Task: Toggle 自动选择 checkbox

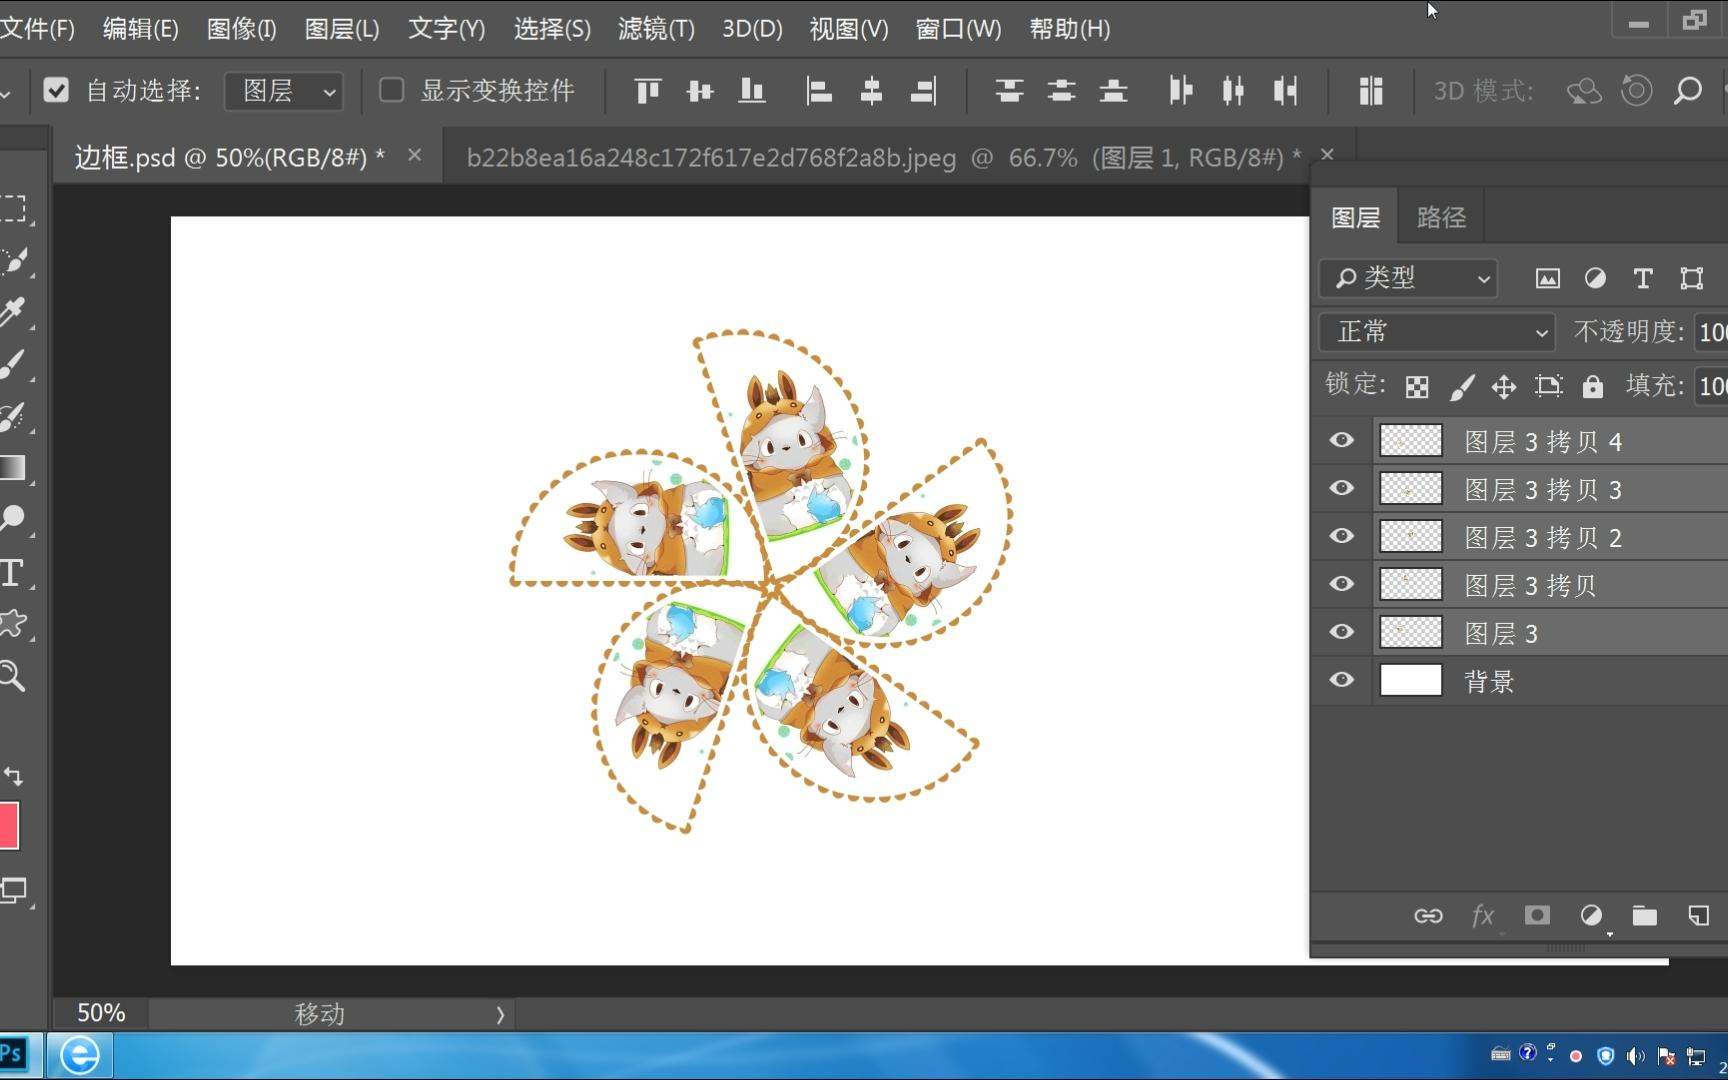Action: point(56,91)
